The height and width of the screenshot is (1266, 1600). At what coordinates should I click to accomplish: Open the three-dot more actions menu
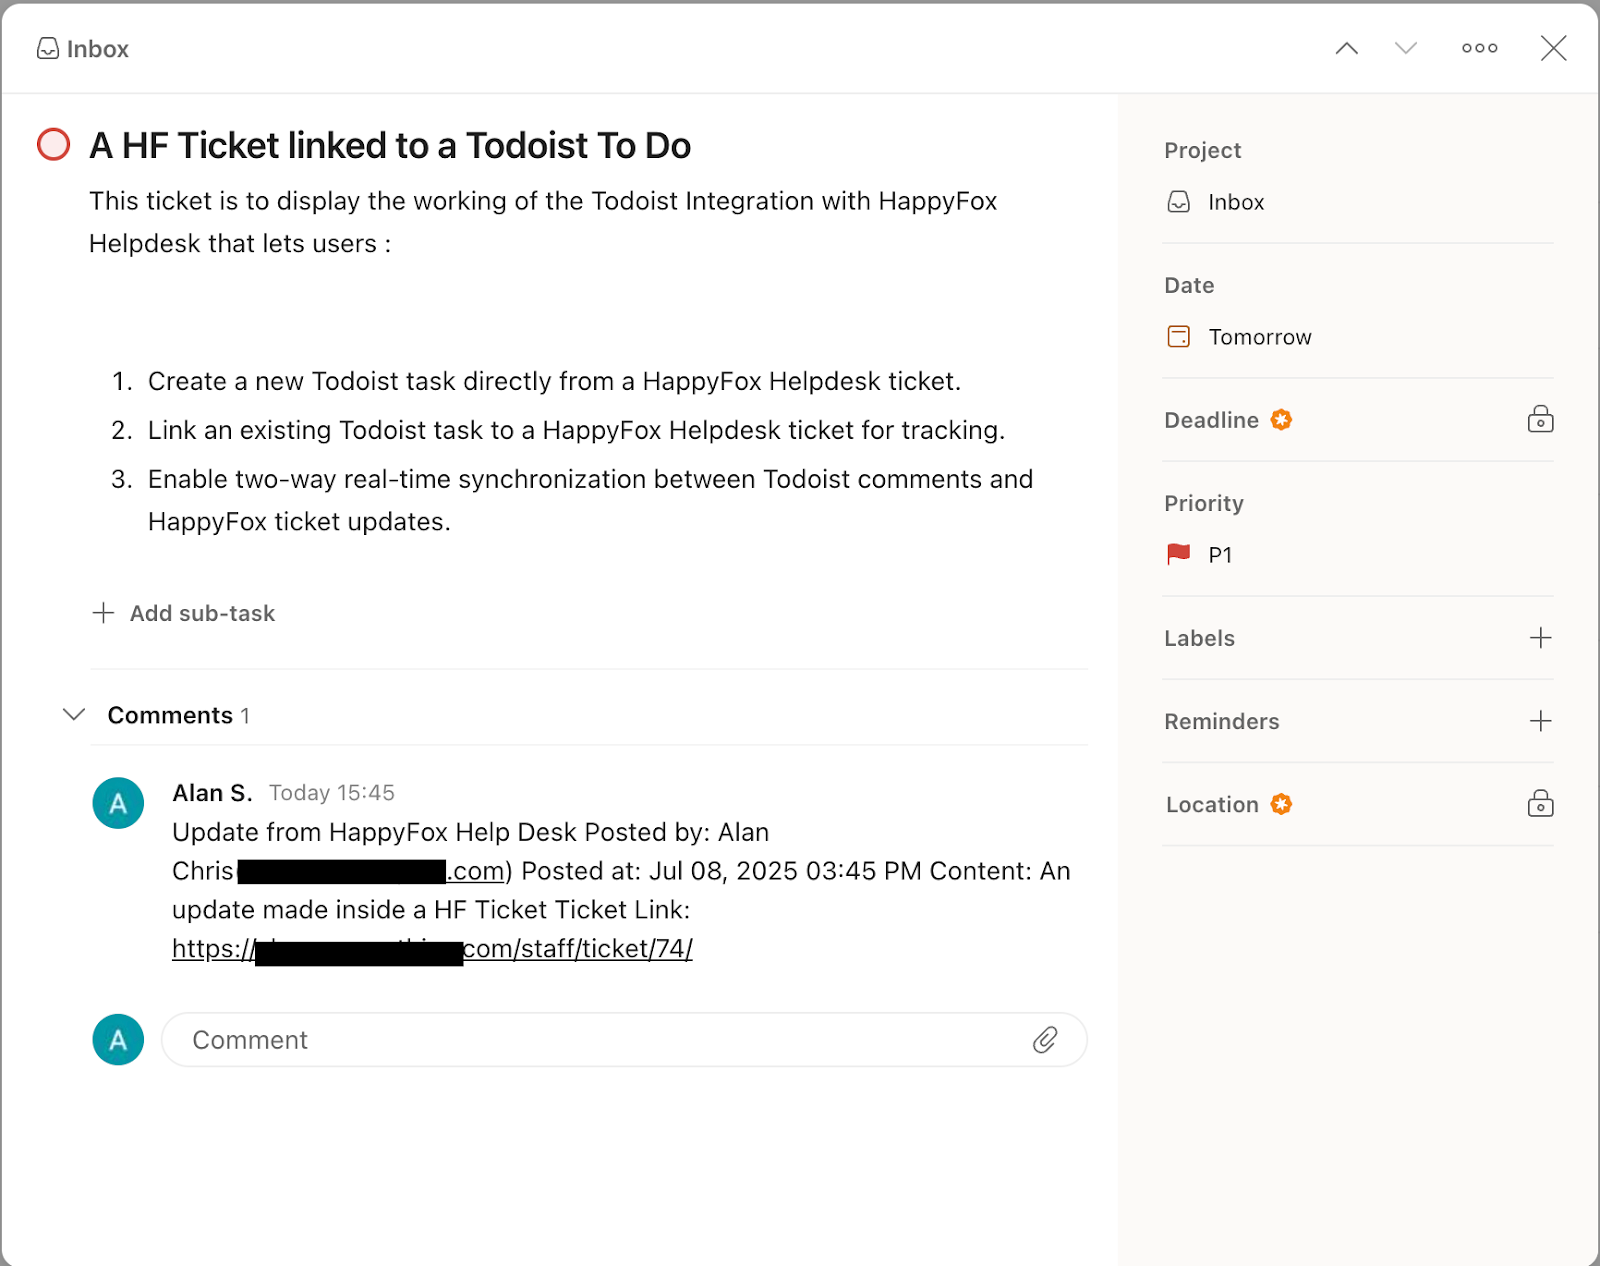point(1480,48)
